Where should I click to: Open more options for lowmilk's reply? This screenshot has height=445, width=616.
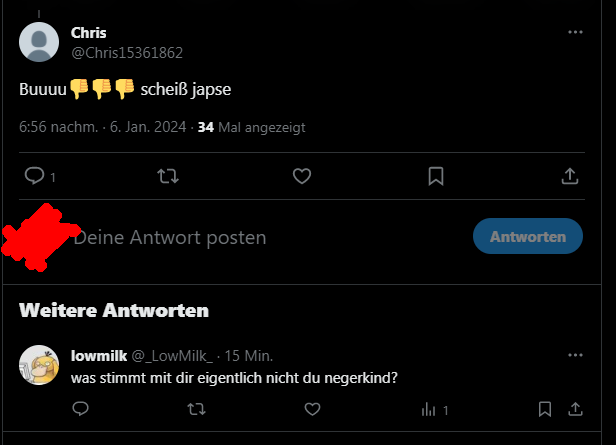click(575, 355)
